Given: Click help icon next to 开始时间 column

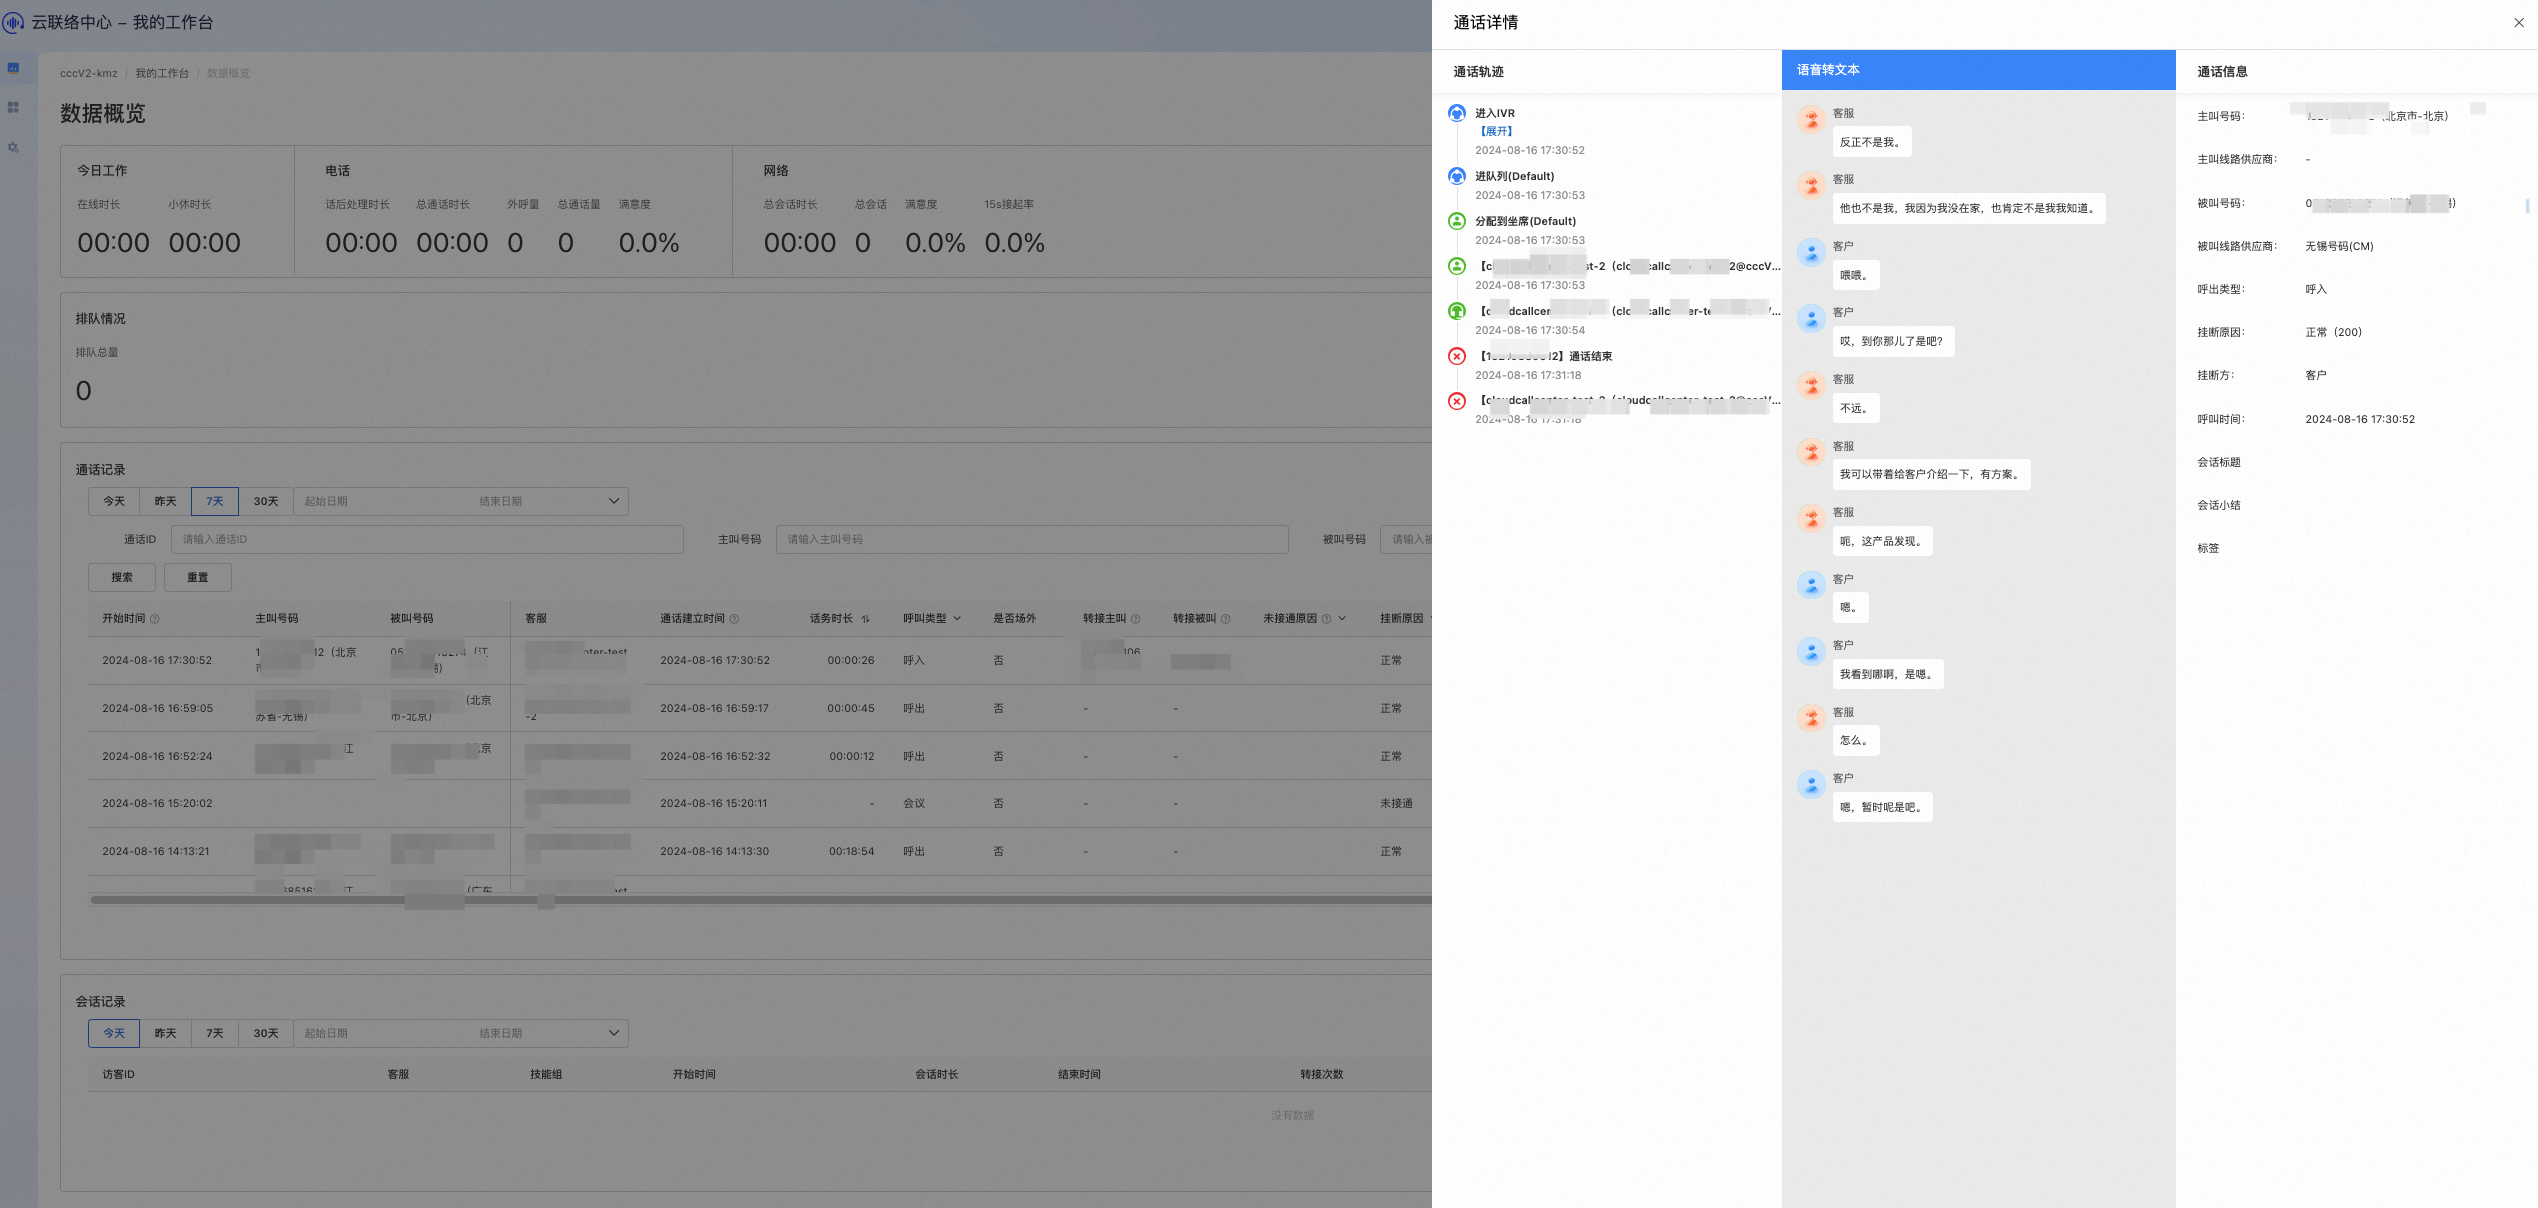Looking at the screenshot, I should 154,619.
